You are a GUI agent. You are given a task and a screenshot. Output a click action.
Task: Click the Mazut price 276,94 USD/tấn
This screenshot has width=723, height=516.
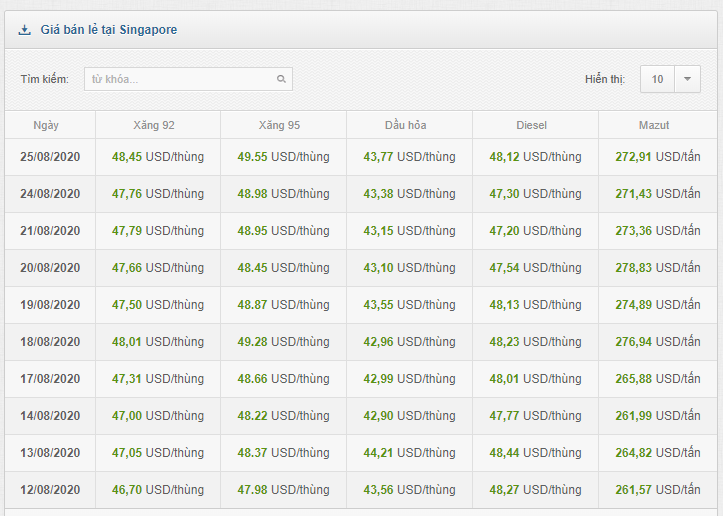coord(658,342)
